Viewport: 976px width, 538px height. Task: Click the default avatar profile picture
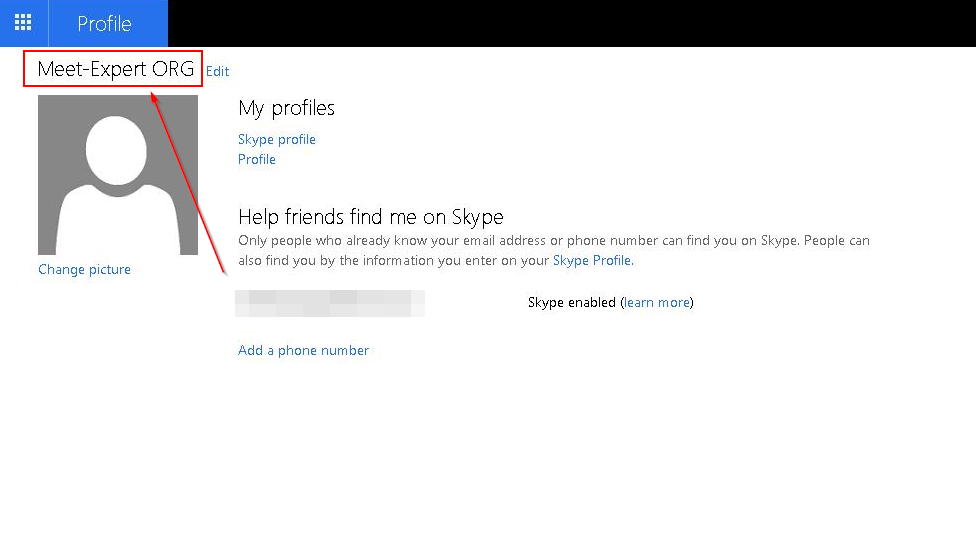[118, 175]
